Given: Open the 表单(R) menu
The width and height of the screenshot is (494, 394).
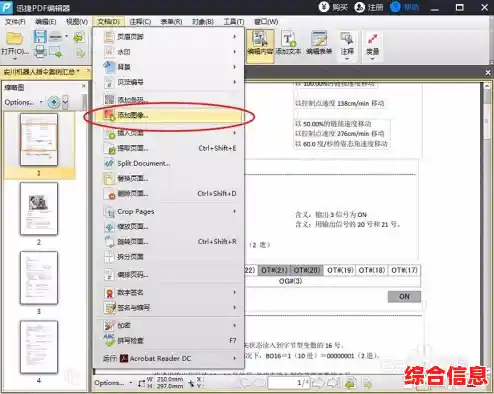Looking at the screenshot, I should pyautogui.click(x=171, y=22).
